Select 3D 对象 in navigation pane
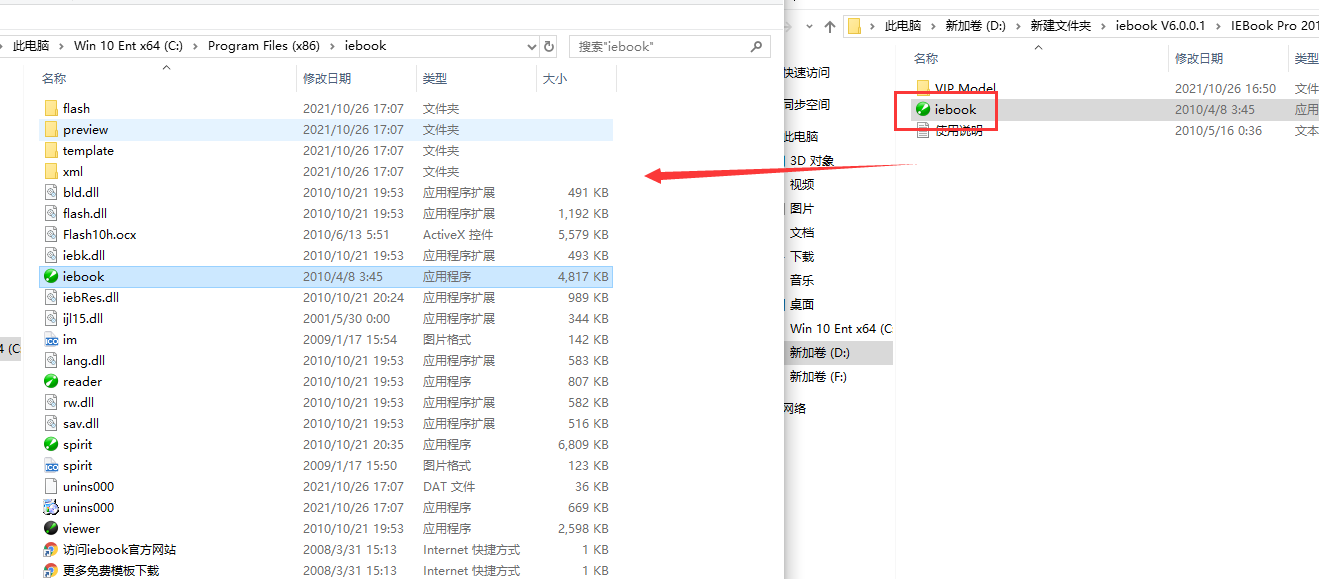The height and width of the screenshot is (579, 1319). pyautogui.click(x=812, y=161)
